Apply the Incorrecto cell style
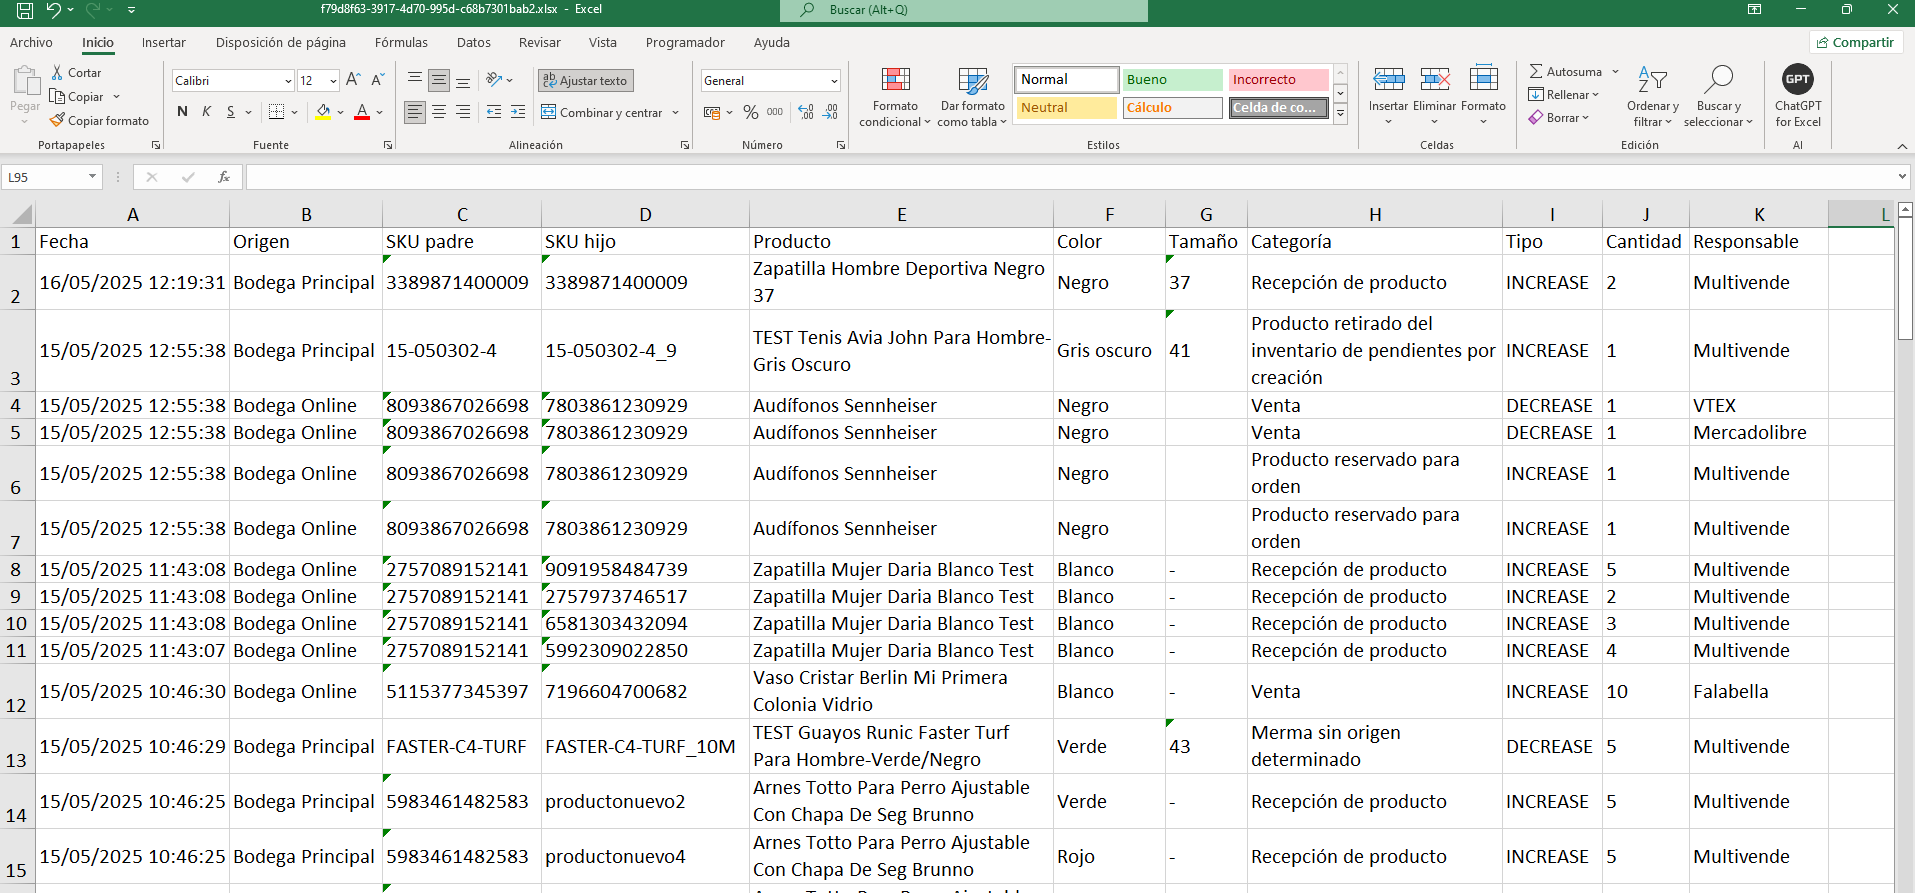1915x893 pixels. click(x=1279, y=80)
